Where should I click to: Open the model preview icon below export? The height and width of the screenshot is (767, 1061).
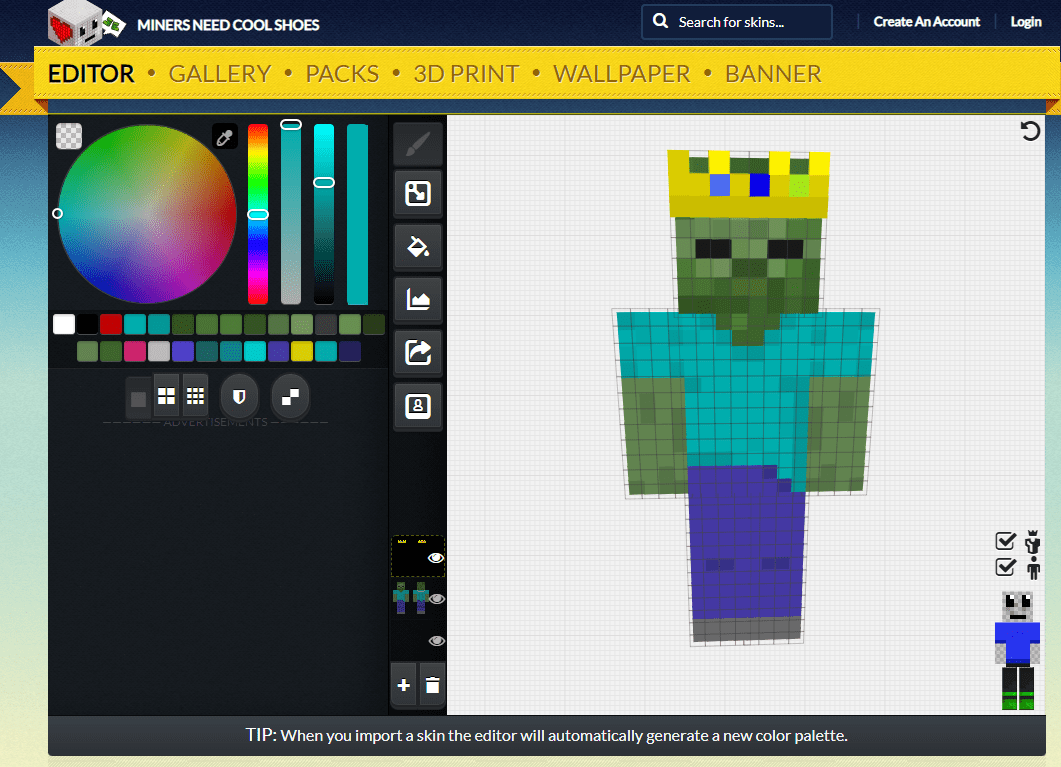[417, 406]
